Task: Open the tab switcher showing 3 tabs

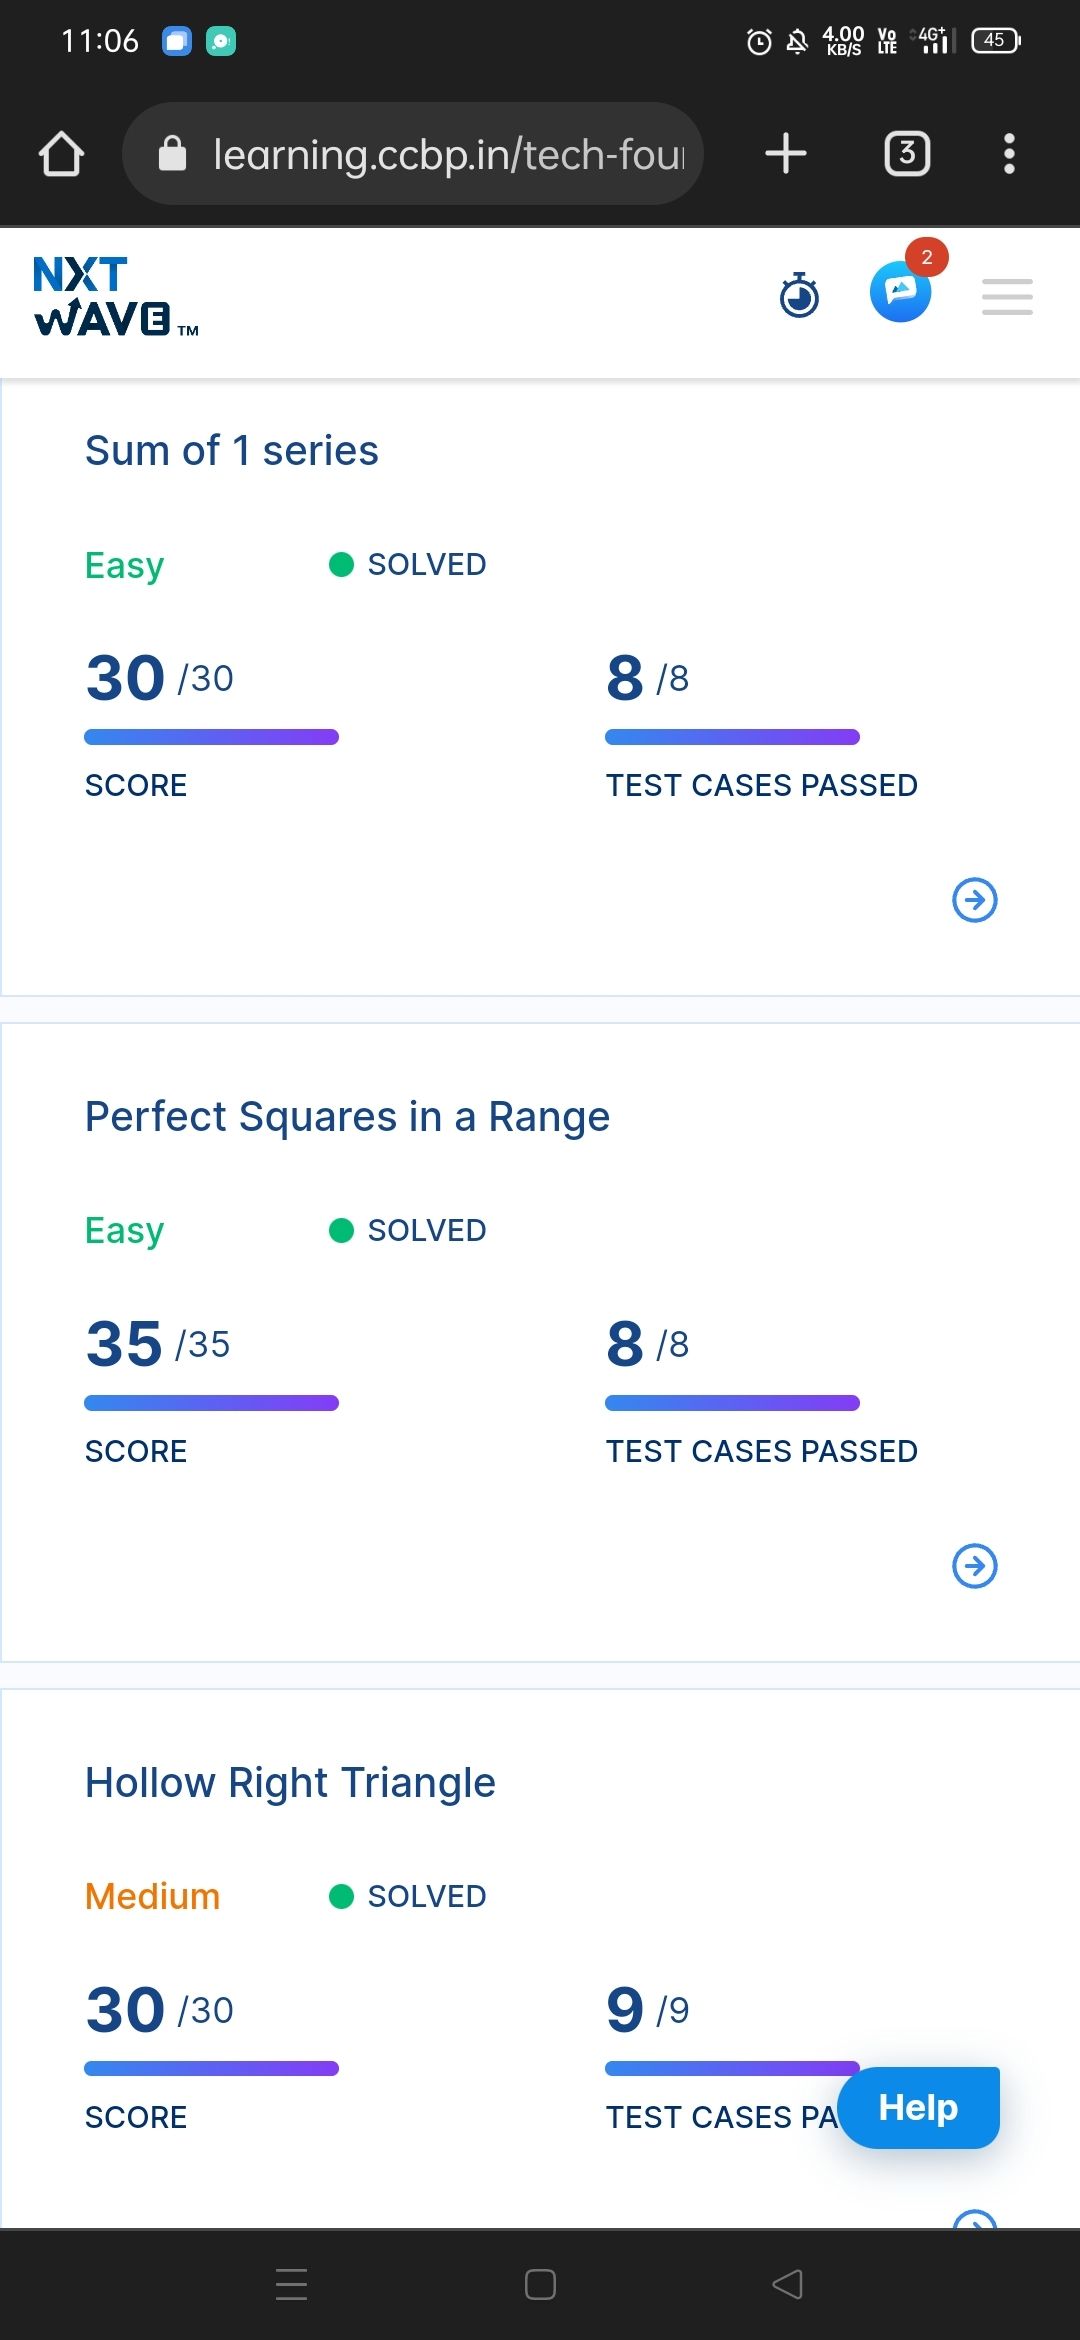Action: 907,154
